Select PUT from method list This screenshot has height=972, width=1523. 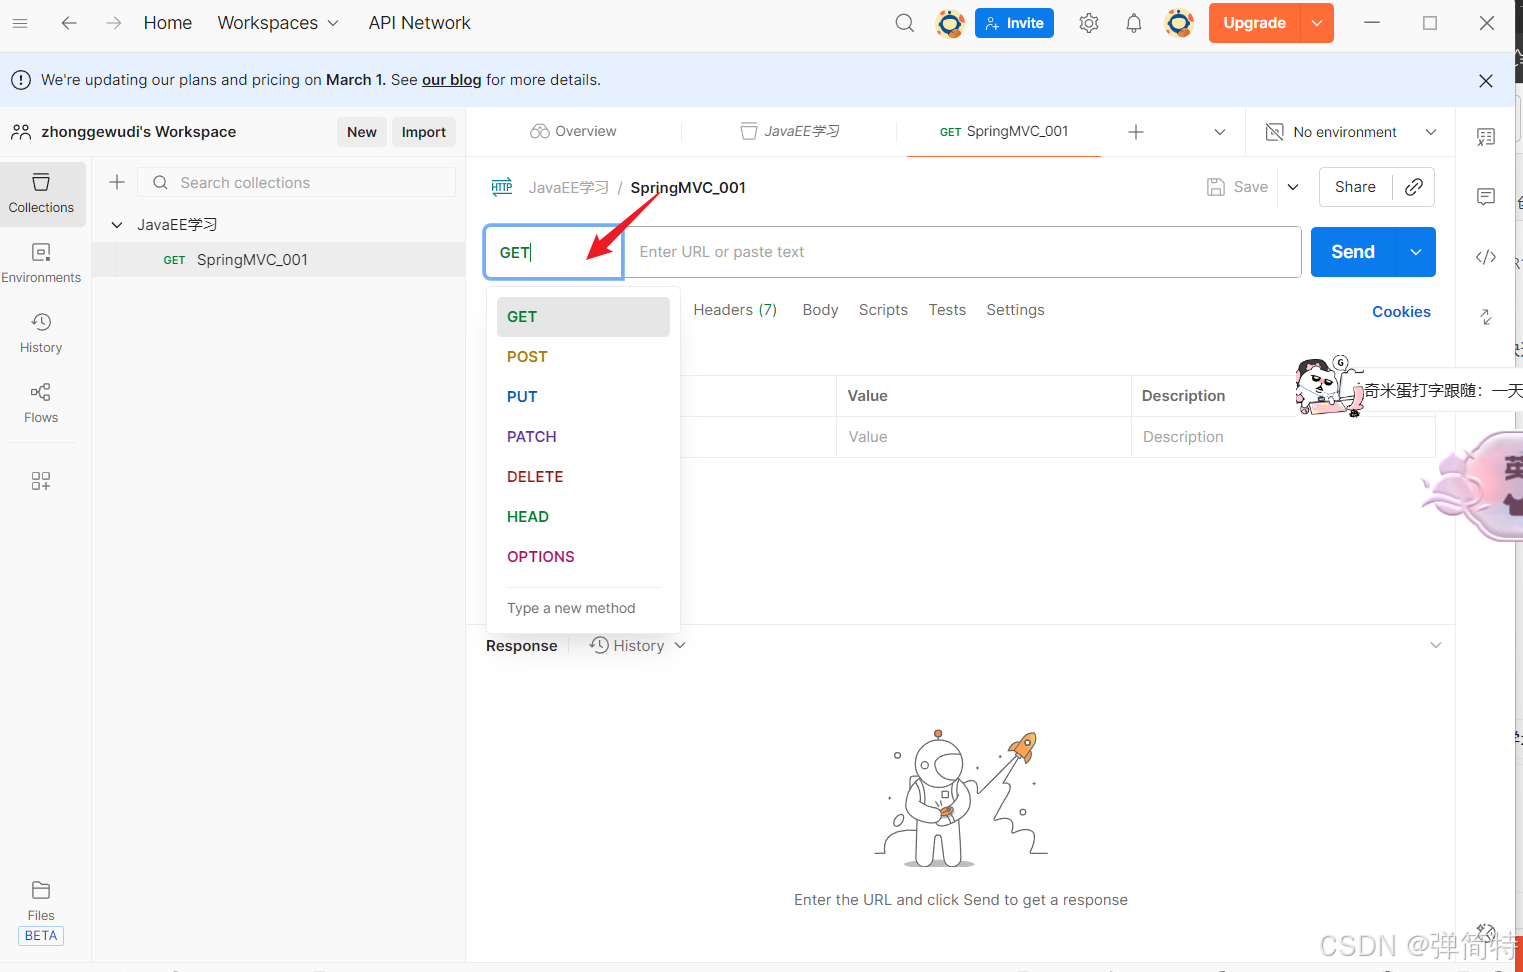point(583,397)
